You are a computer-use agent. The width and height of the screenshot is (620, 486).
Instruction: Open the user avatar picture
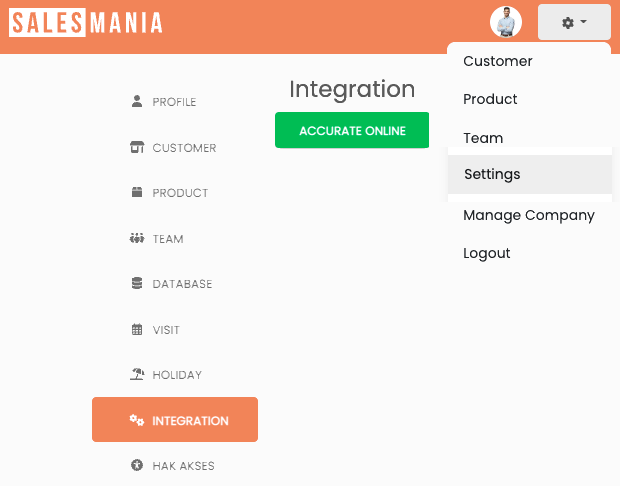click(x=507, y=22)
